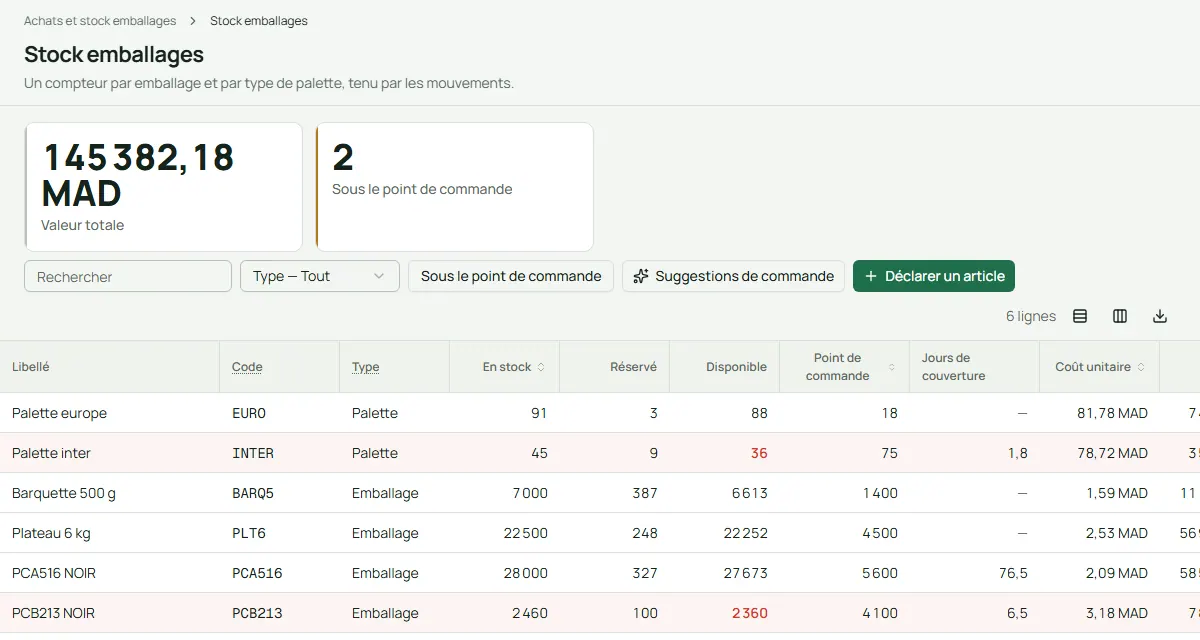Click the EURO code cell
Screen dimensions: 1200x640
249,413
